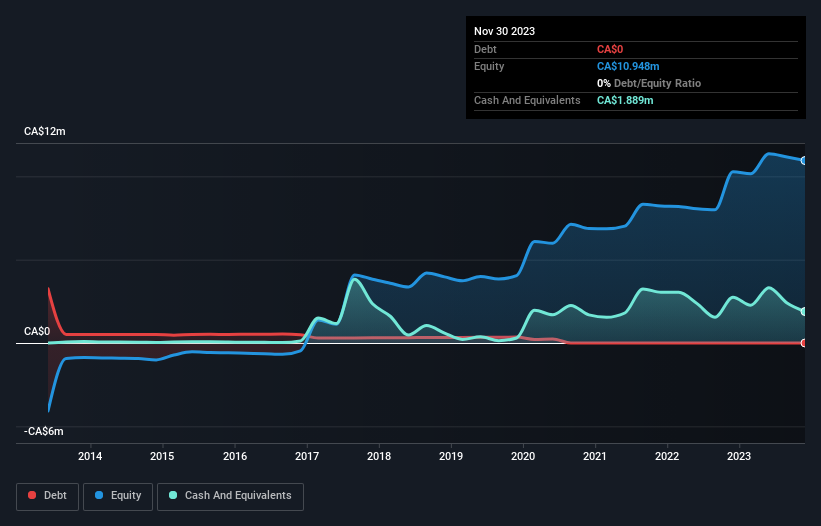Click the 2023 x-axis label
This screenshot has height=526, width=821.
(739, 456)
